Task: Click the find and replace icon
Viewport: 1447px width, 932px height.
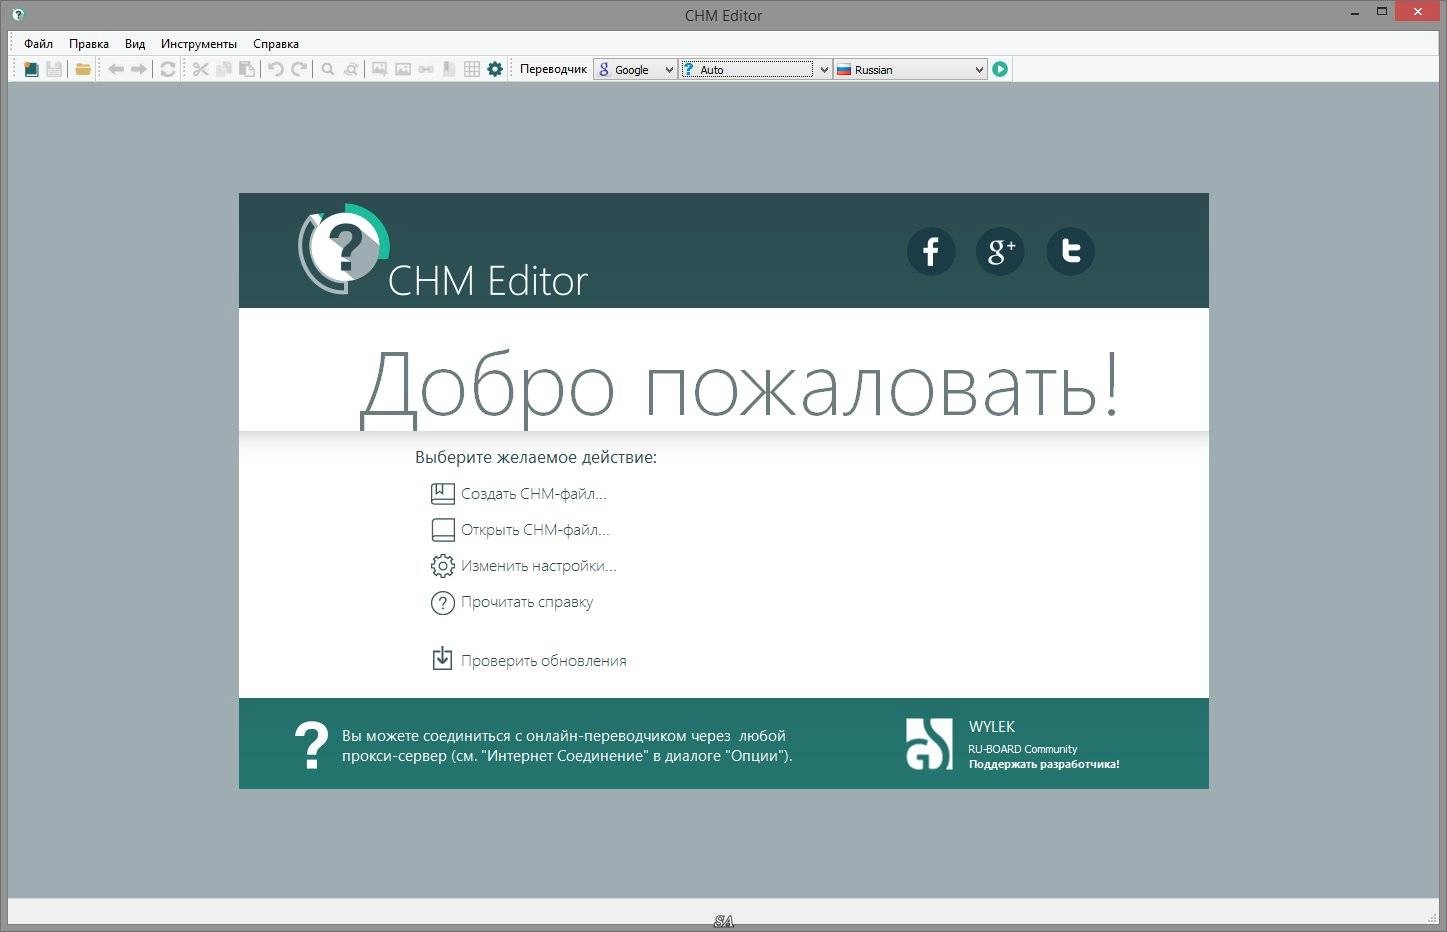Action: [351, 69]
